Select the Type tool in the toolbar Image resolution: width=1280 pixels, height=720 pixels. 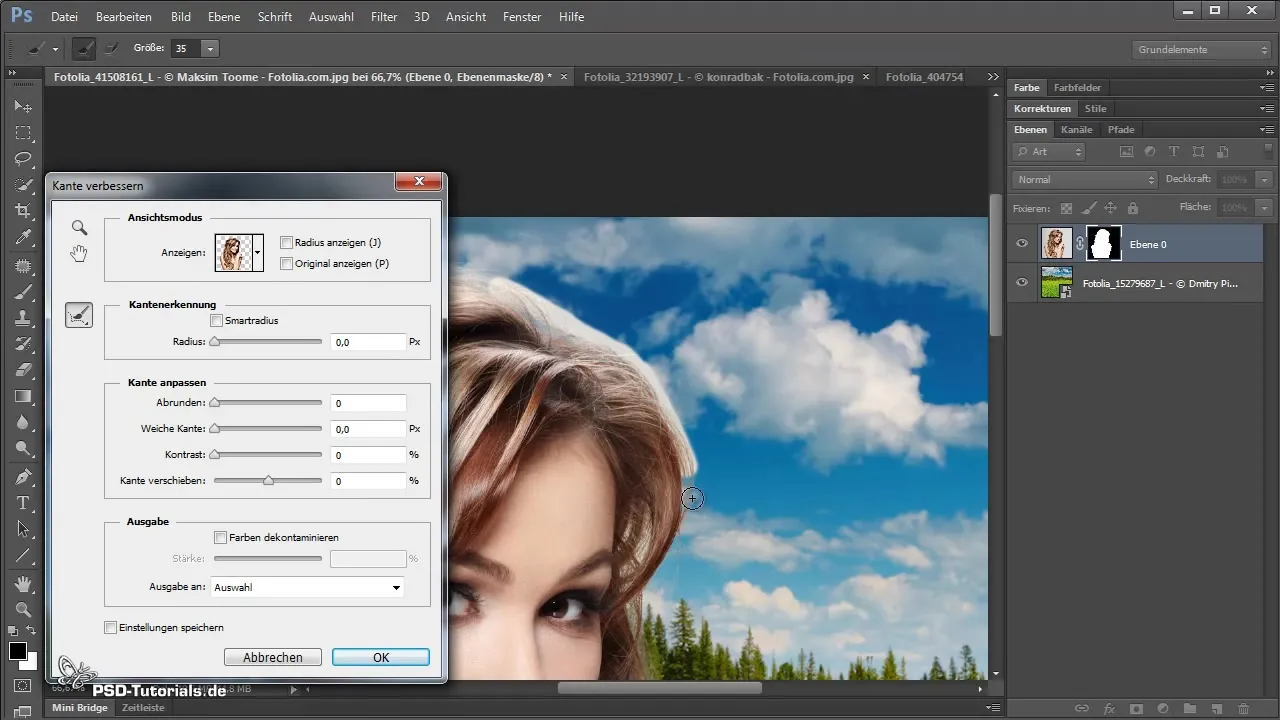pyautogui.click(x=23, y=503)
